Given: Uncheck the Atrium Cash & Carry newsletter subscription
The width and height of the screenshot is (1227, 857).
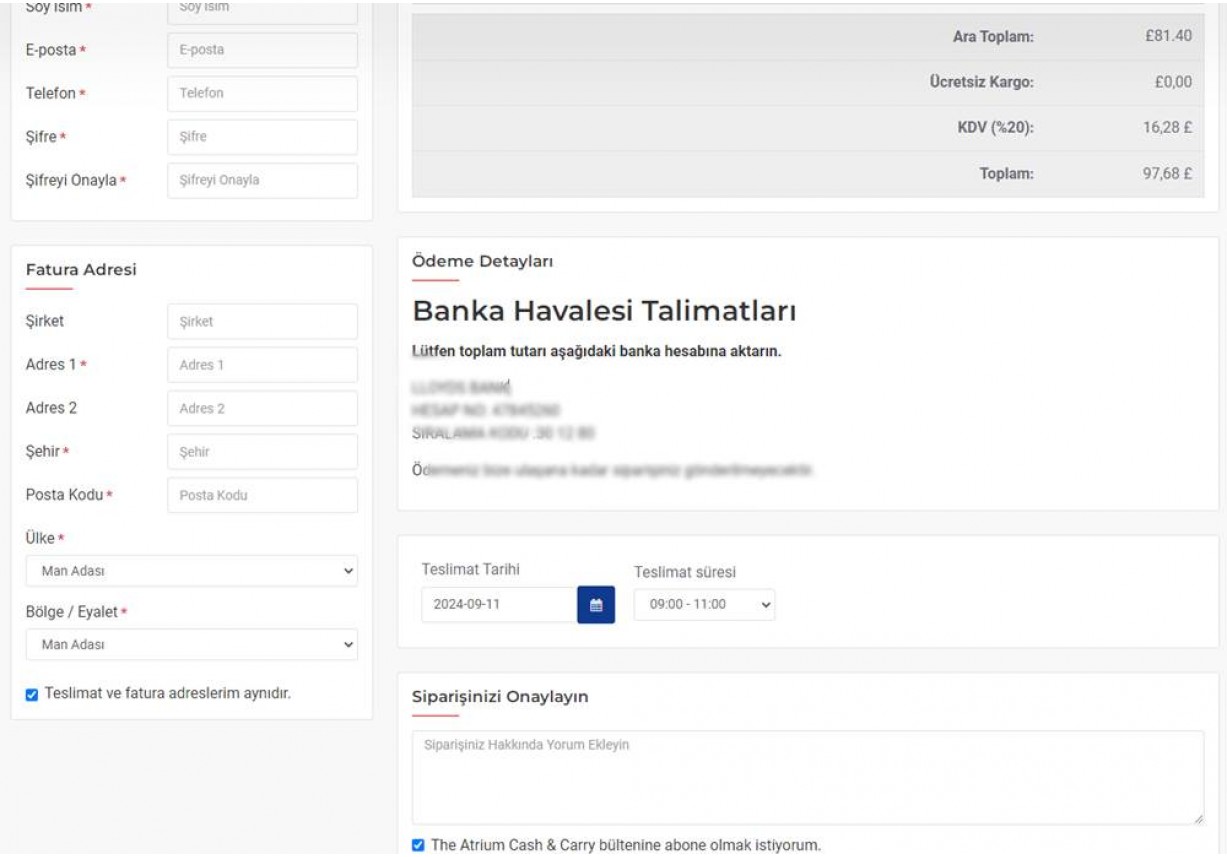Looking at the screenshot, I should (x=418, y=845).
